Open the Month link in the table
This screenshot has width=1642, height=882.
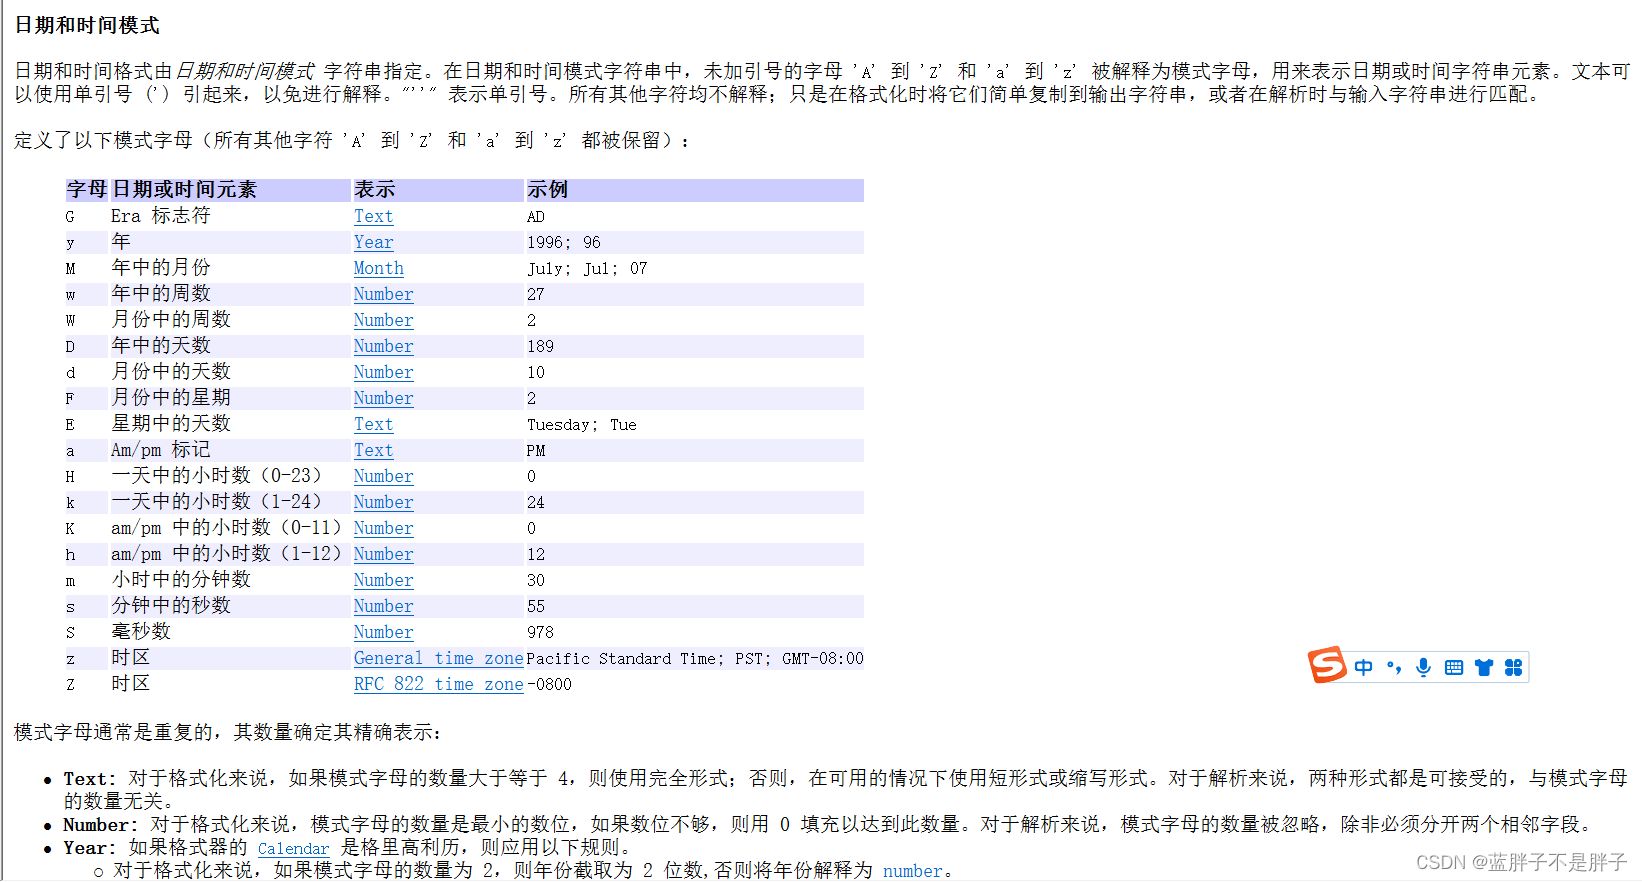[x=379, y=268]
